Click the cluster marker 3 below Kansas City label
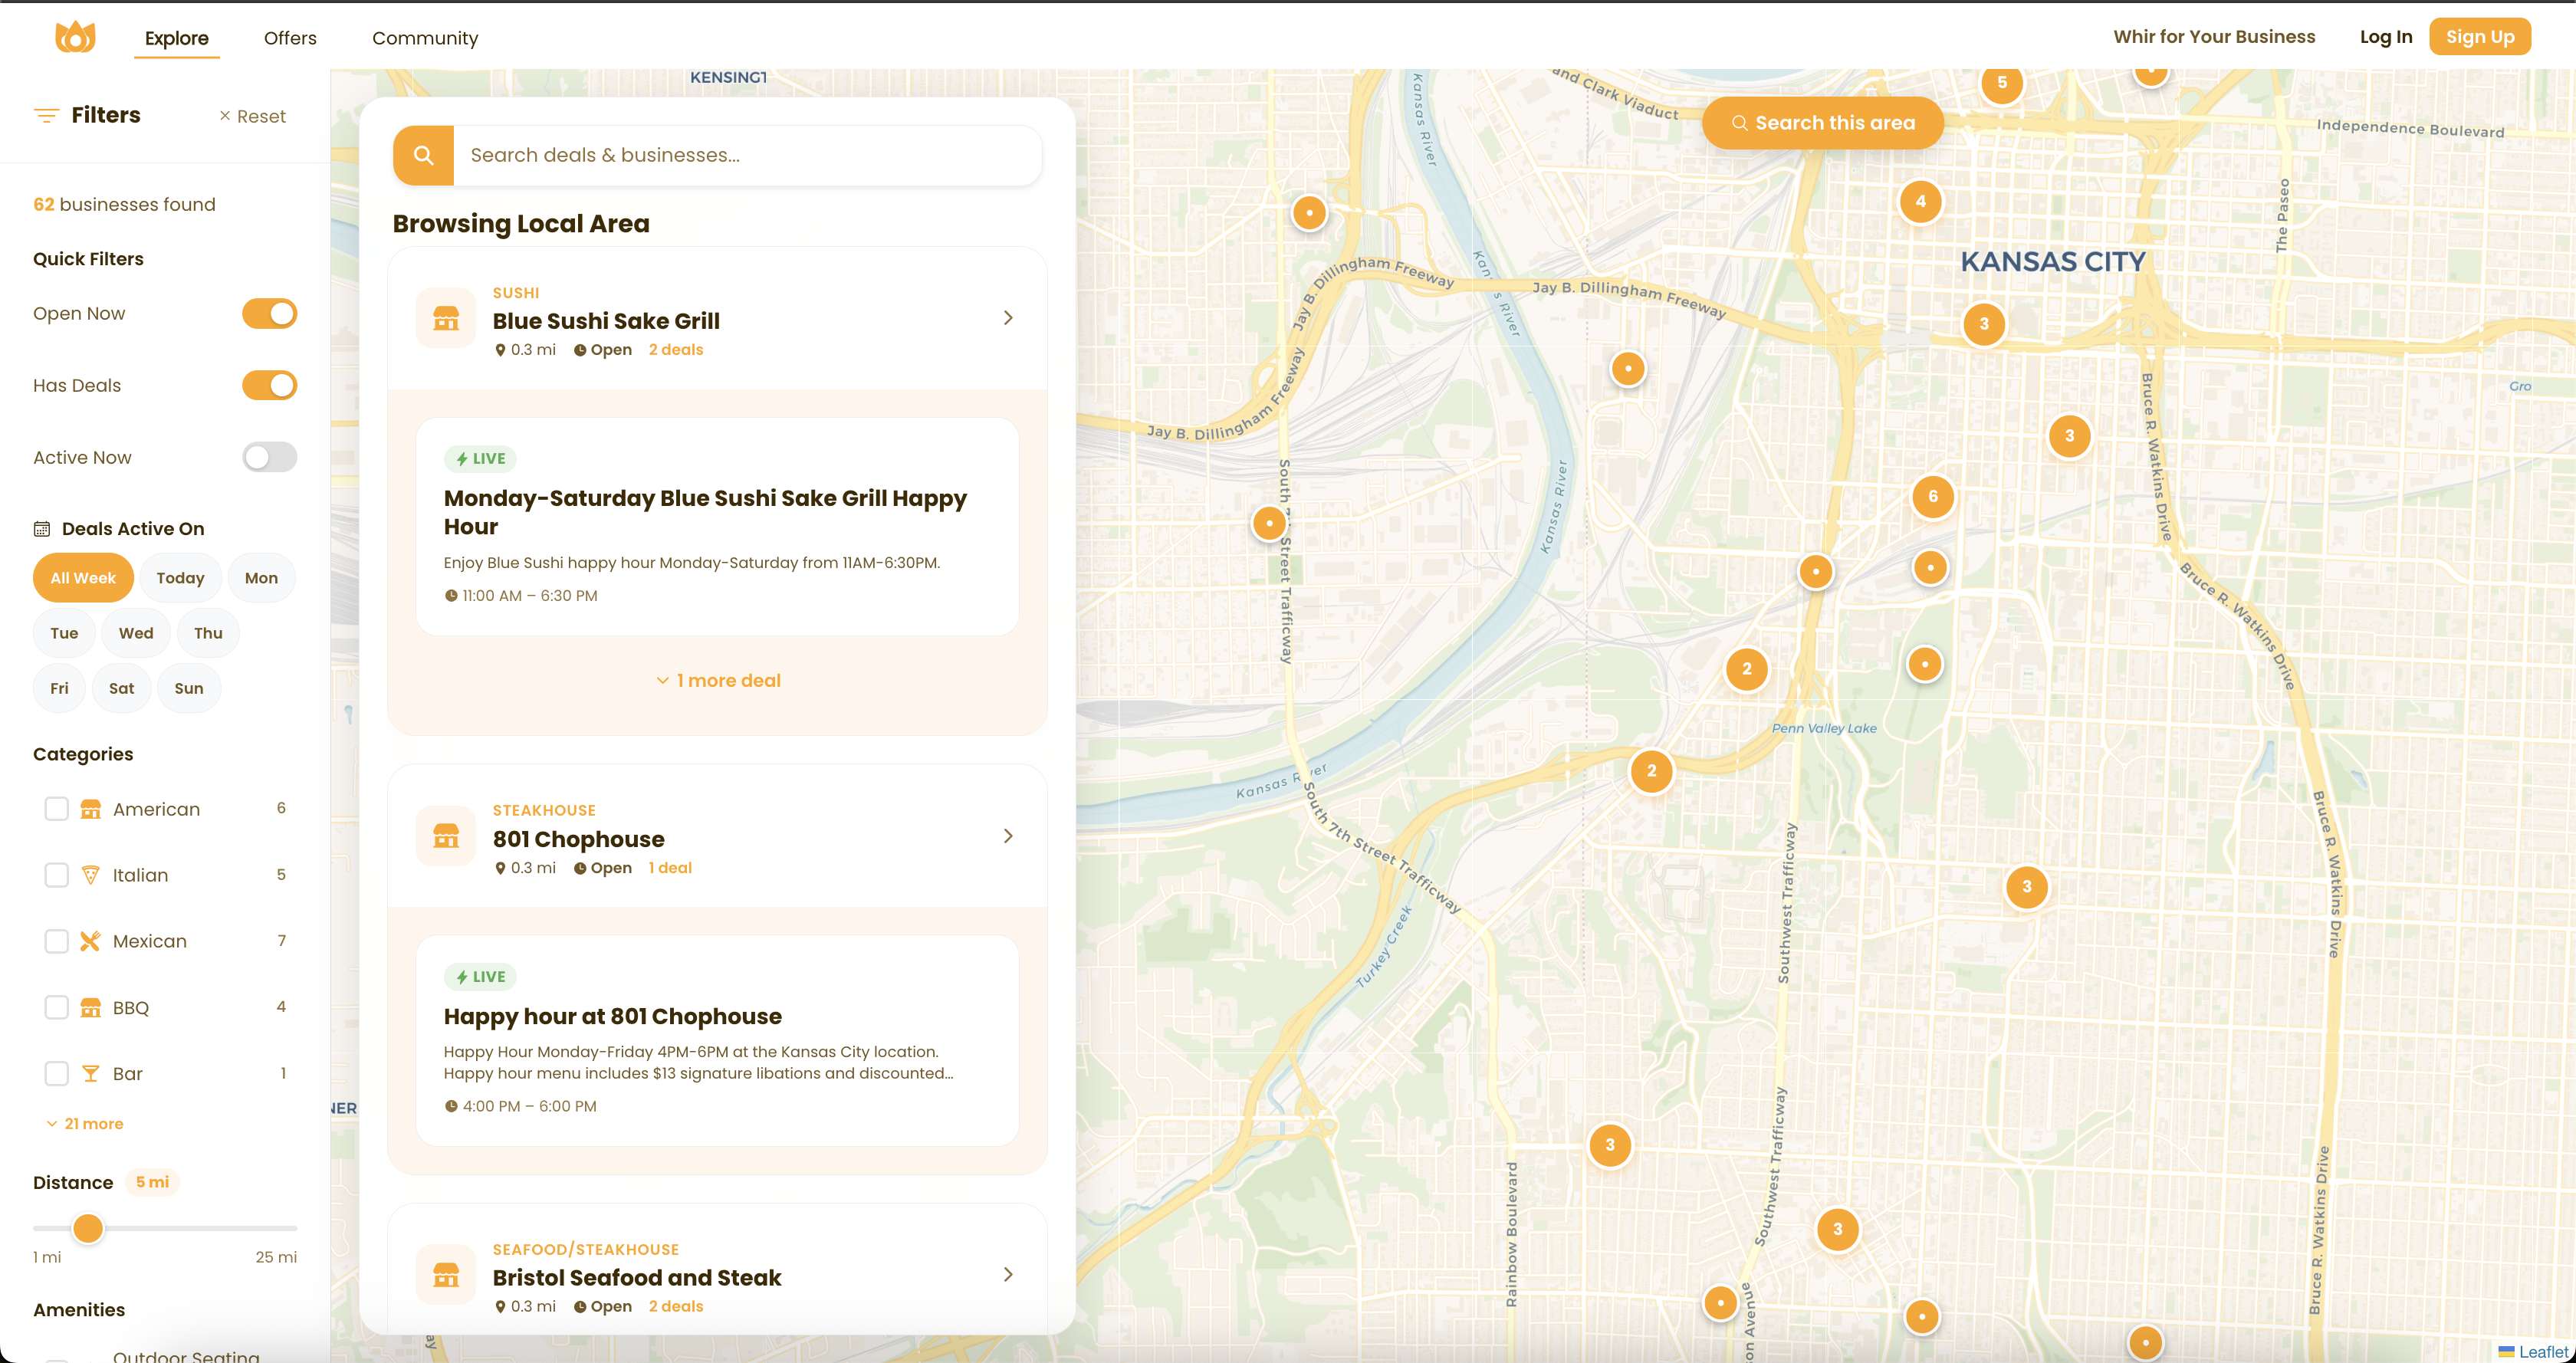The image size is (2576, 1363). point(1984,324)
